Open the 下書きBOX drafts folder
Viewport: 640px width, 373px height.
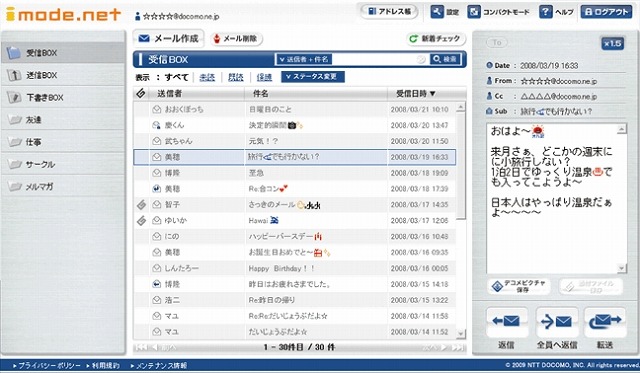[x=63, y=98]
